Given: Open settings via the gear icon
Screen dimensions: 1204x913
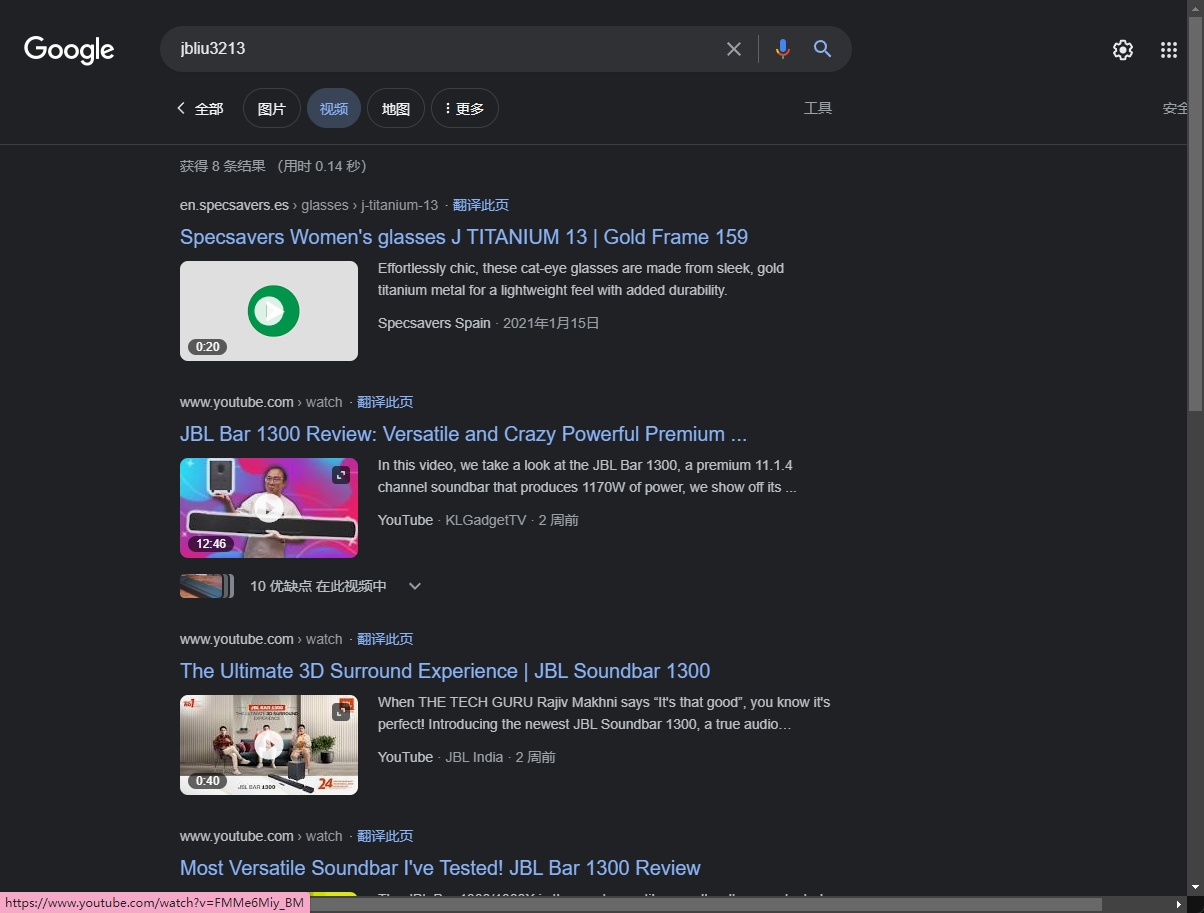Looking at the screenshot, I should click(1123, 50).
